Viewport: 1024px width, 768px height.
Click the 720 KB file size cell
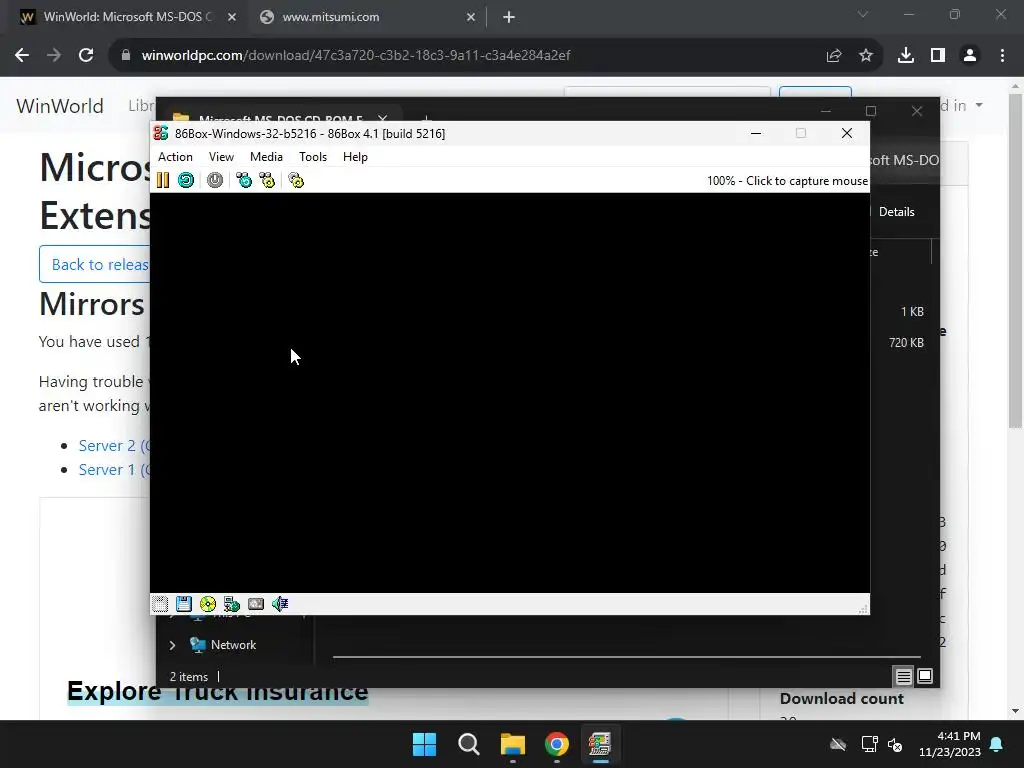tap(906, 342)
